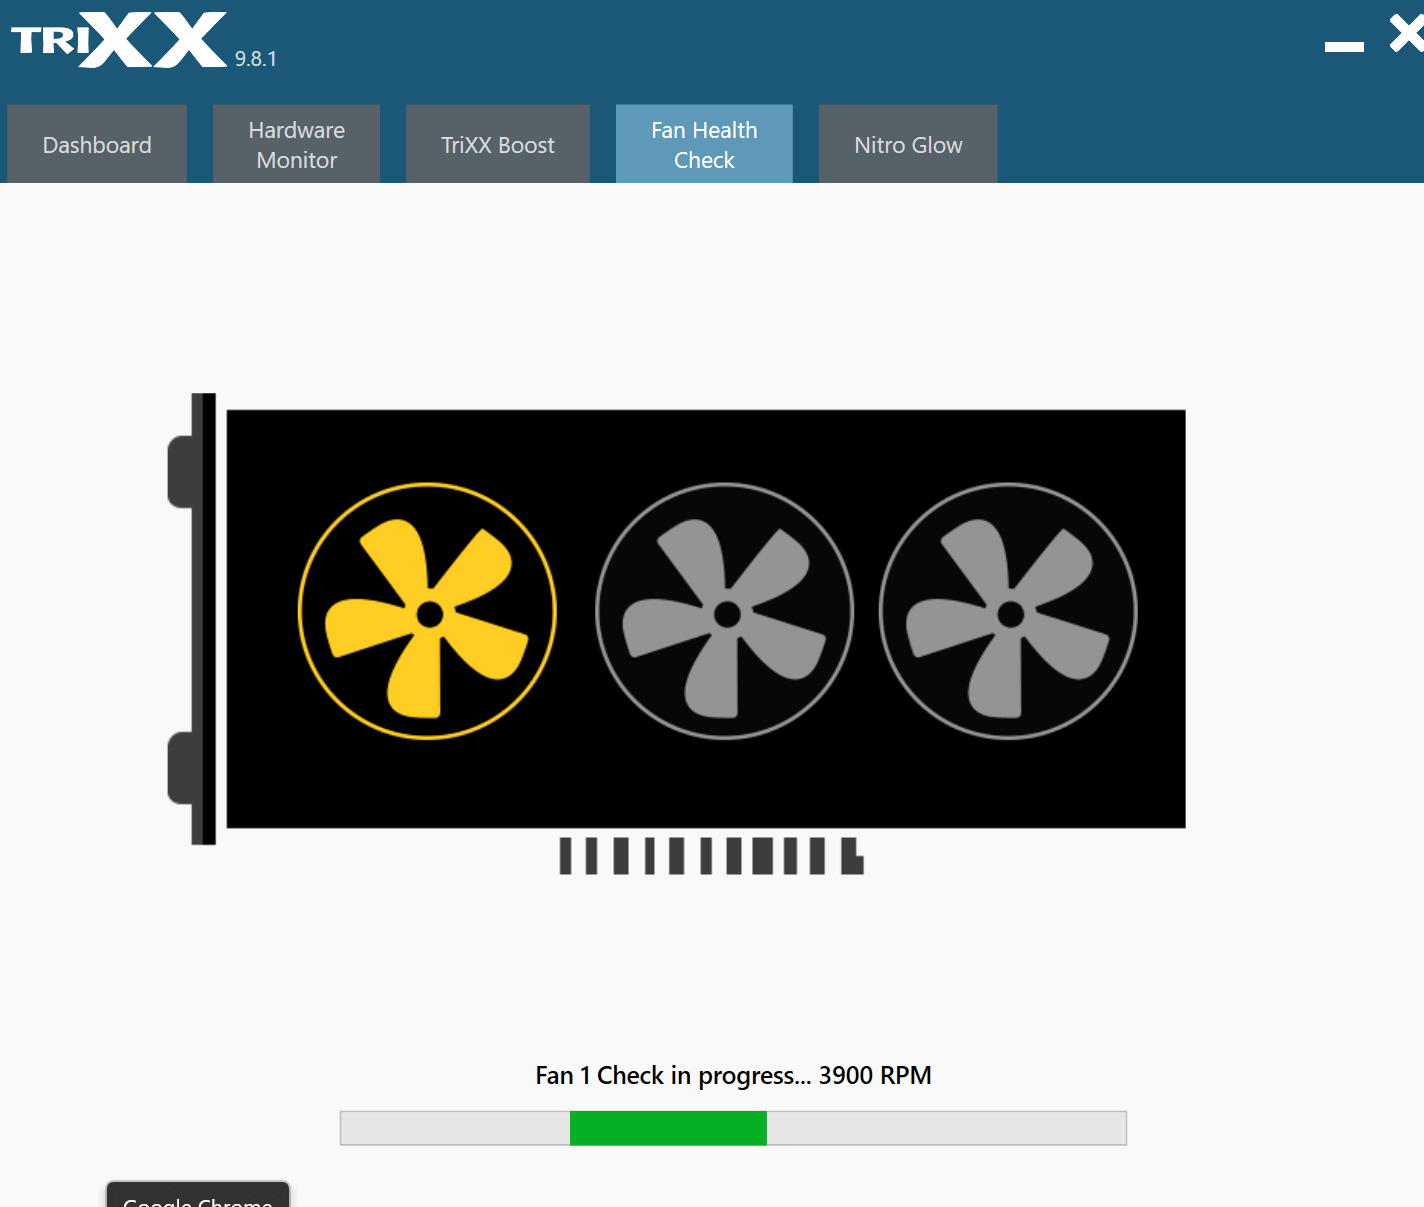This screenshot has height=1207, width=1424.
Task: Click the 9.8.1 version number
Action: click(x=256, y=59)
